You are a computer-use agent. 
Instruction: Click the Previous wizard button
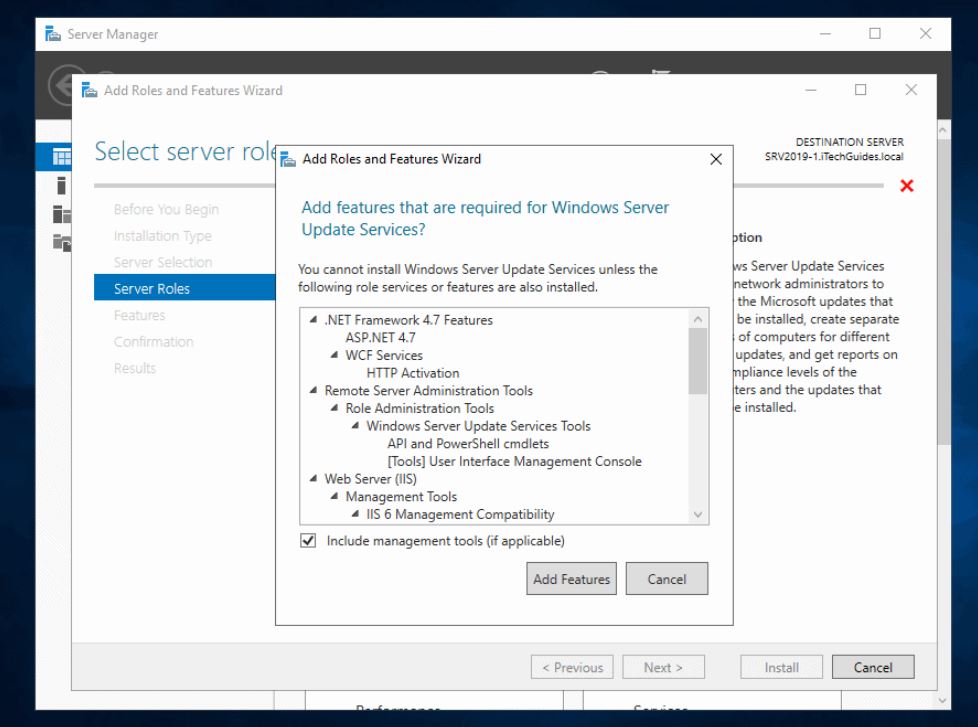572,667
